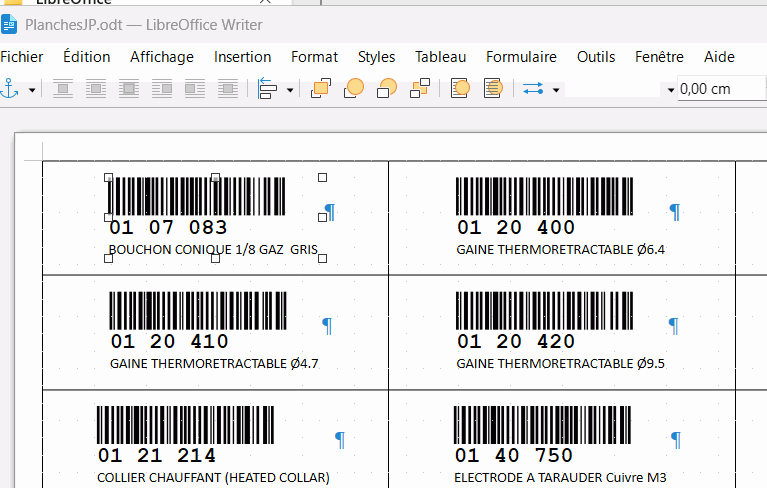This screenshot has width=767, height=488.
Task: Click the Bring to Front icon
Action: click(321, 89)
